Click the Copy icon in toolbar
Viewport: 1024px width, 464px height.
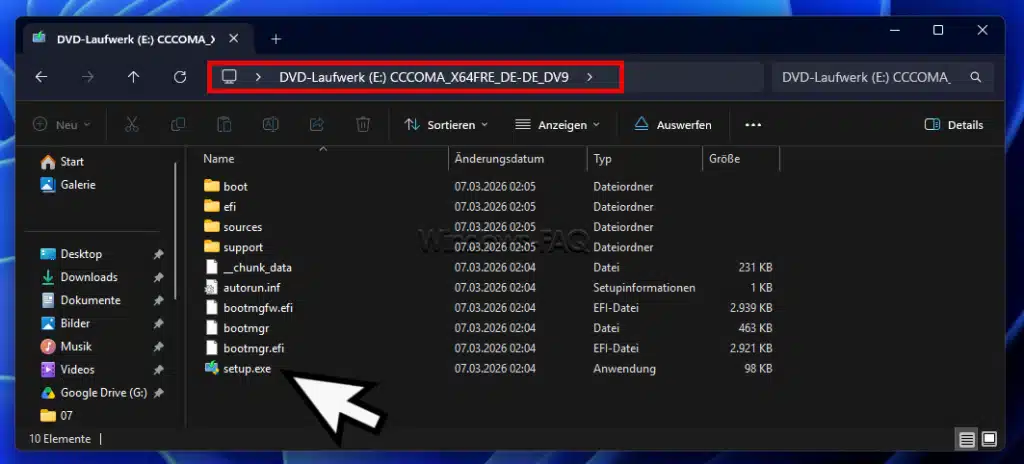[x=178, y=124]
